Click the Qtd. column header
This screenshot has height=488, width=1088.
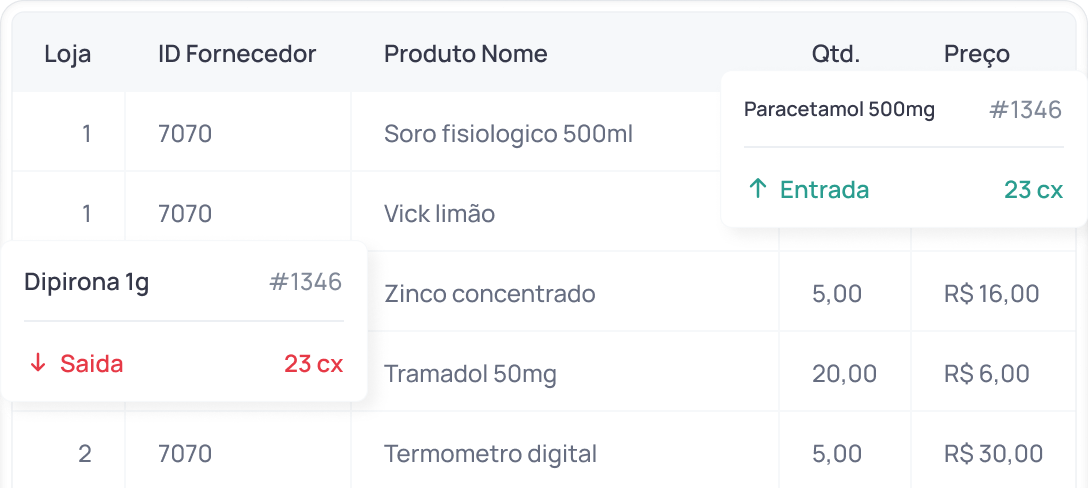click(835, 54)
